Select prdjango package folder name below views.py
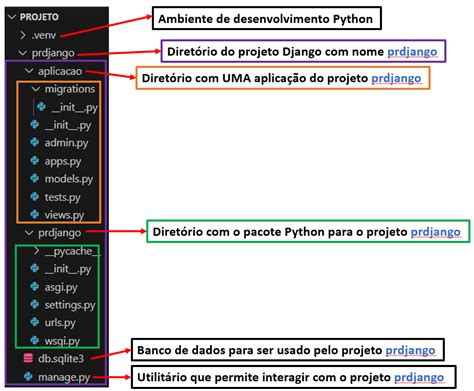Screen dimensions: 474x391 [60, 233]
